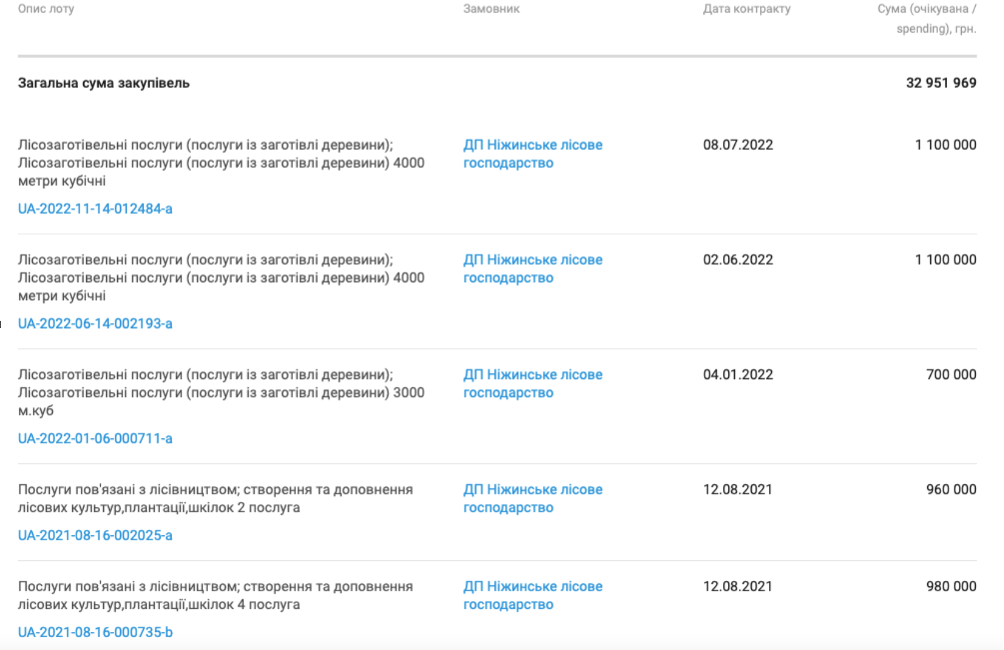Click the contract date 04.01.2022
This screenshot has height=650, width=1004.
pyautogui.click(x=738, y=375)
